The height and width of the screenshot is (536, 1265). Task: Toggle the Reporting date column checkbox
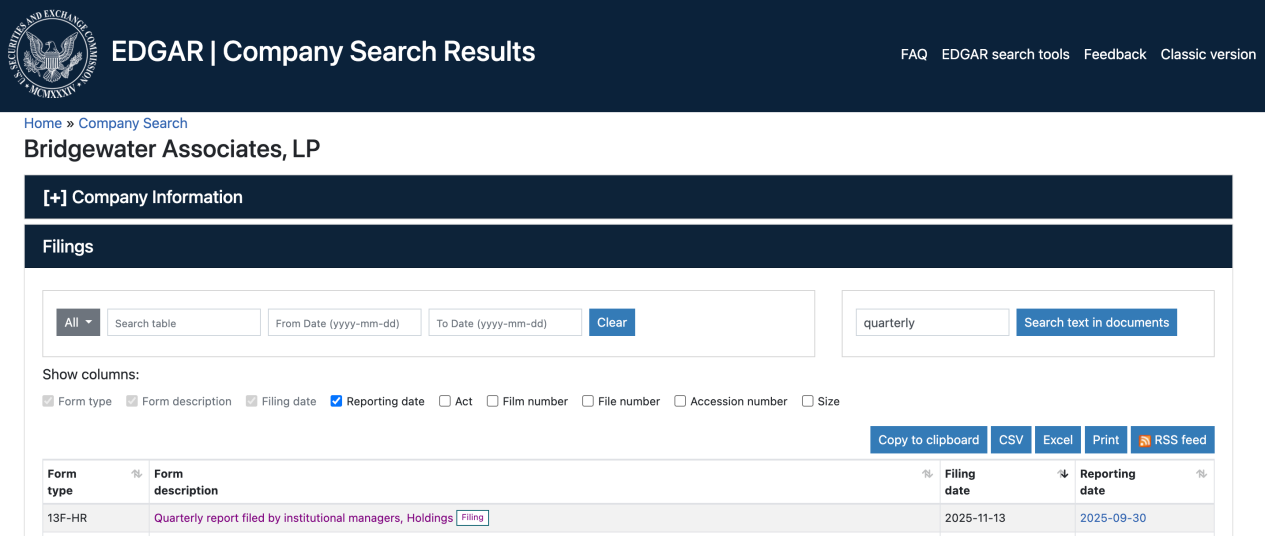(x=337, y=401)
